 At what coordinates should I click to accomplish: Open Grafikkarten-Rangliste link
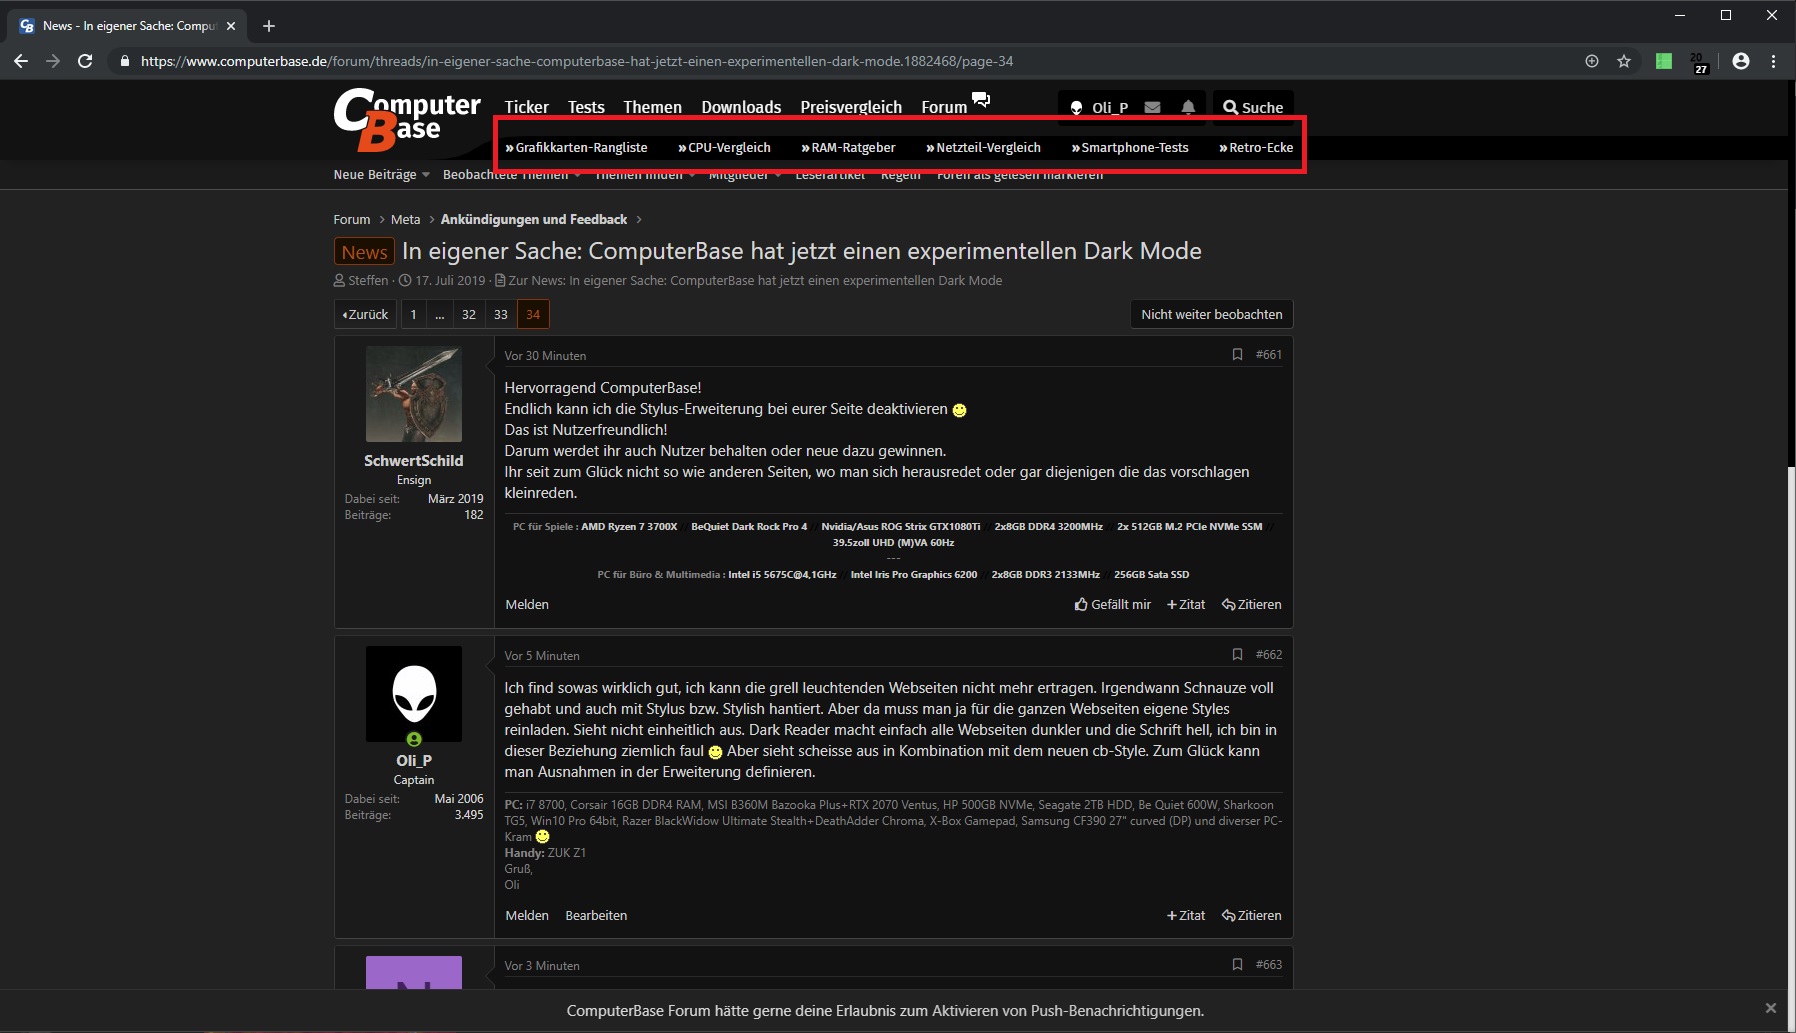[x=576, y=147]
